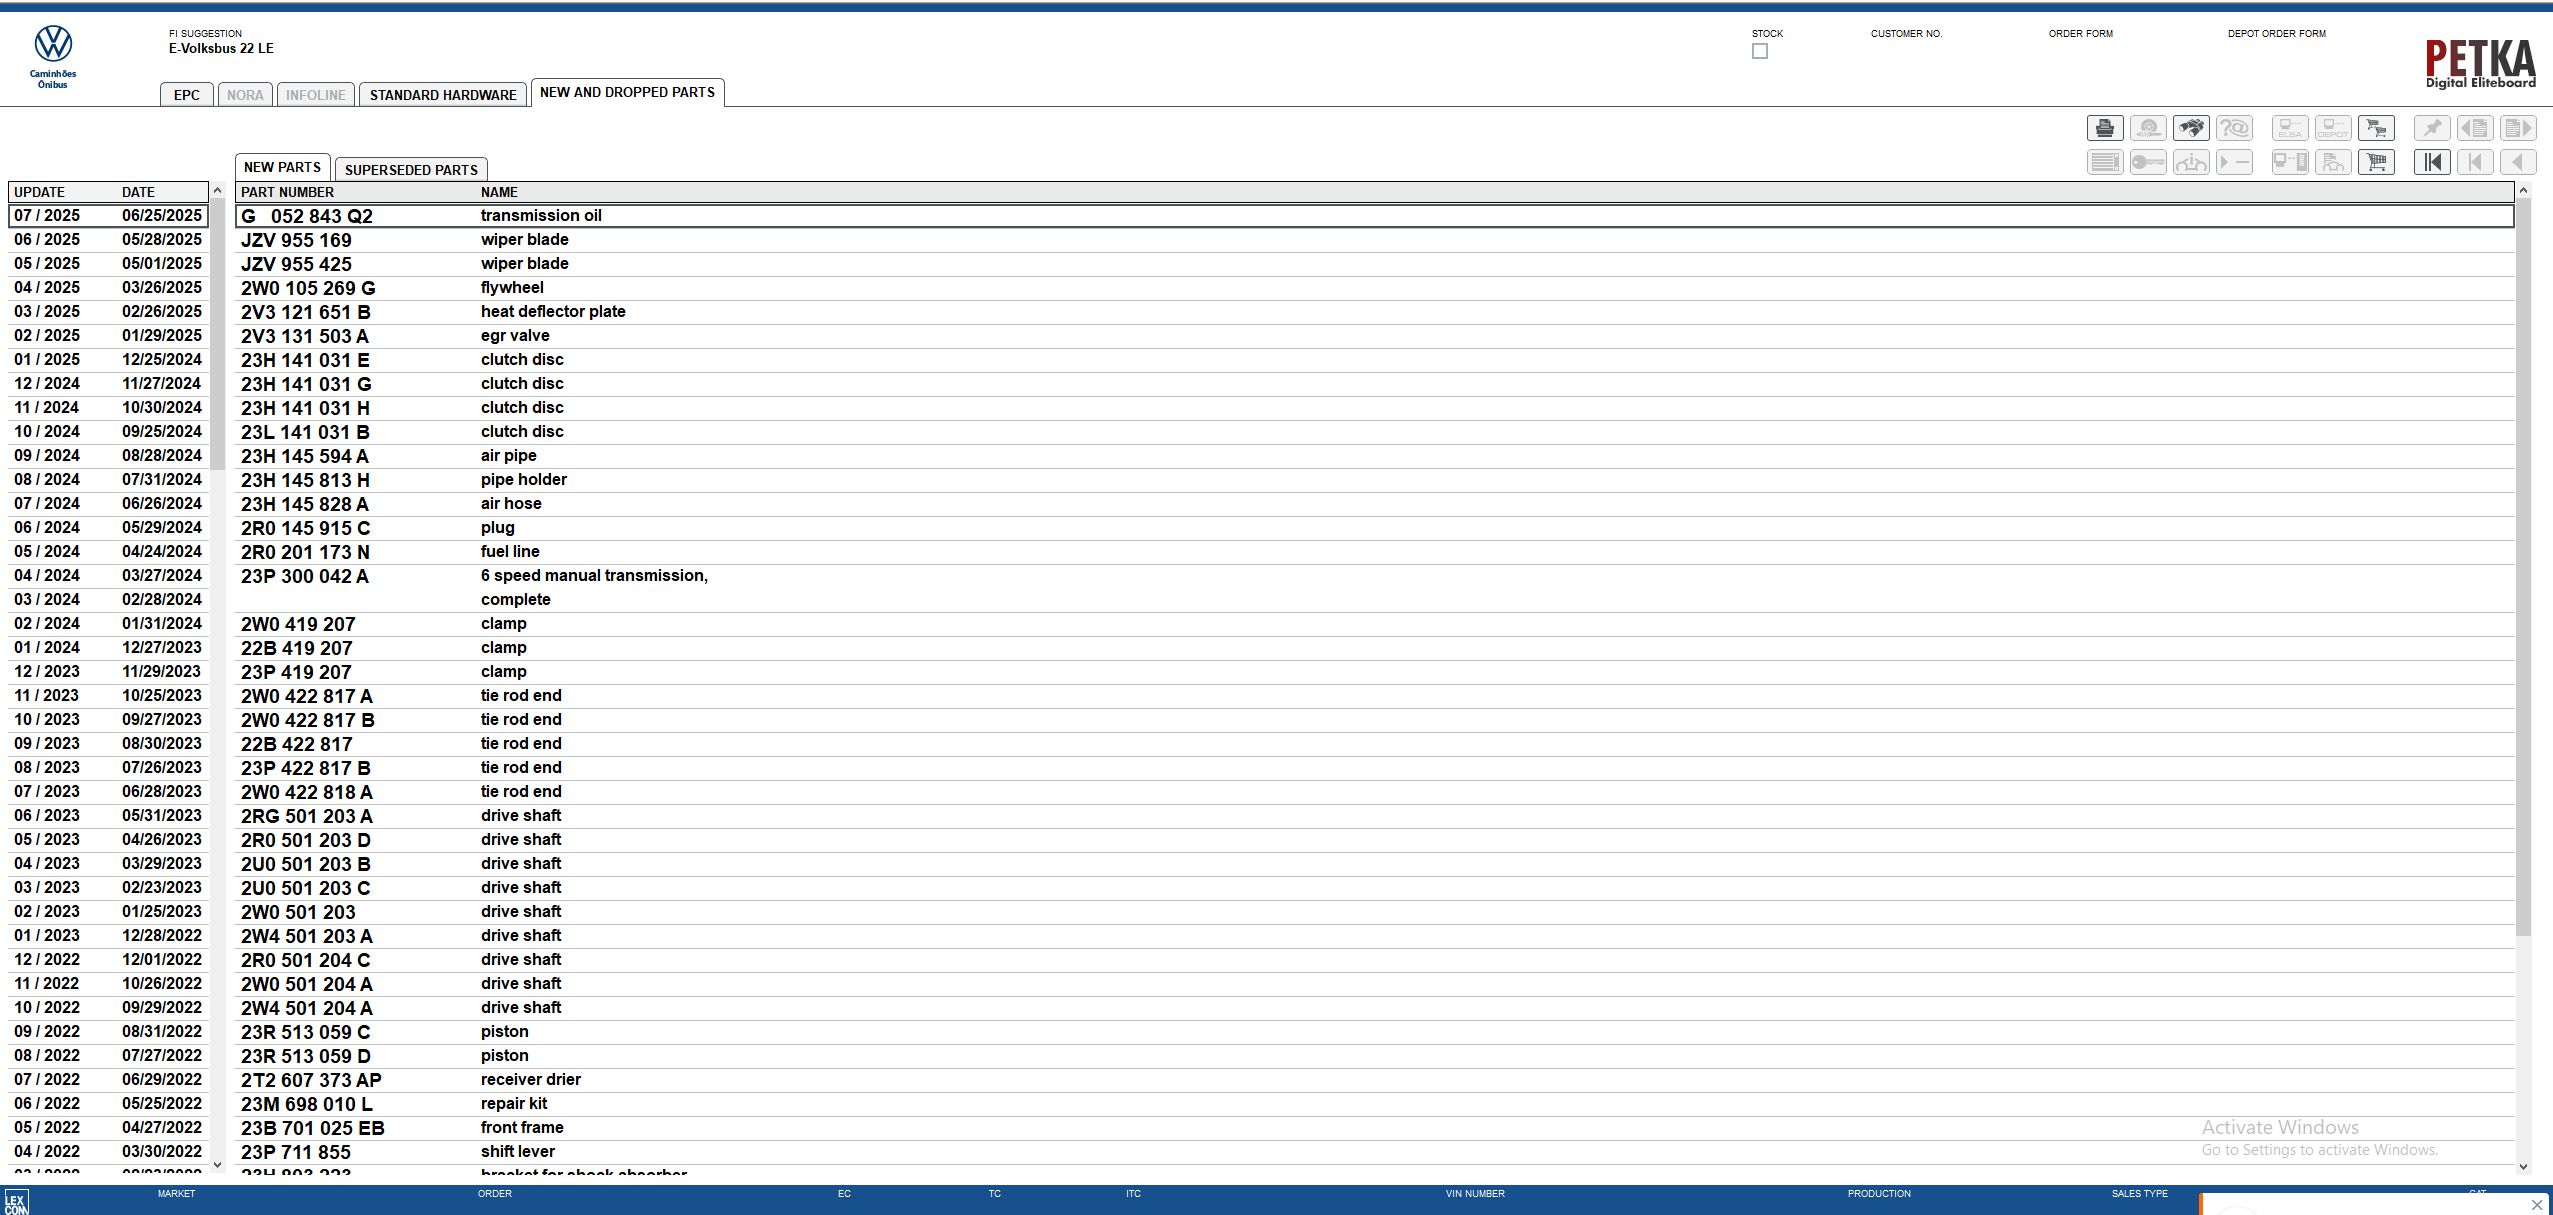Select update 06 / 2025 row
Image resolution: width=2553 pixels, height=1215 pixels.
click(107, 240)
